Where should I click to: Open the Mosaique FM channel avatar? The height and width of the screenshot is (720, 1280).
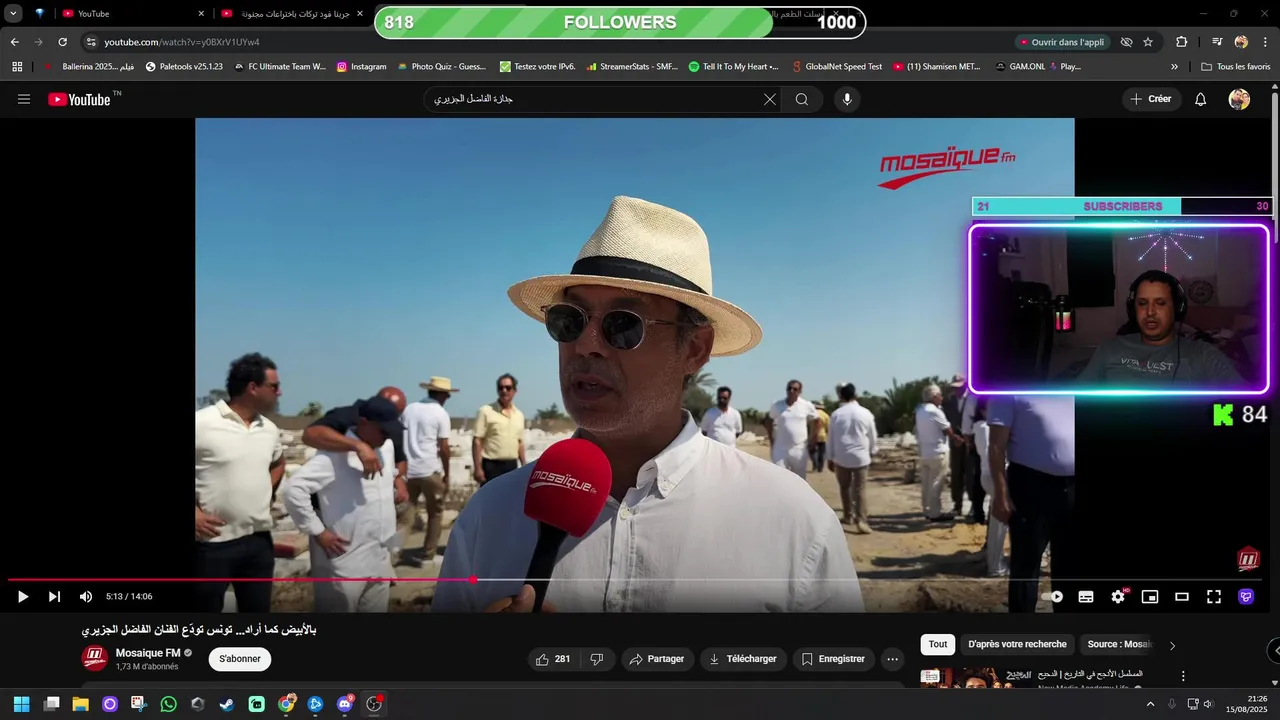click(x=94, y=659)
